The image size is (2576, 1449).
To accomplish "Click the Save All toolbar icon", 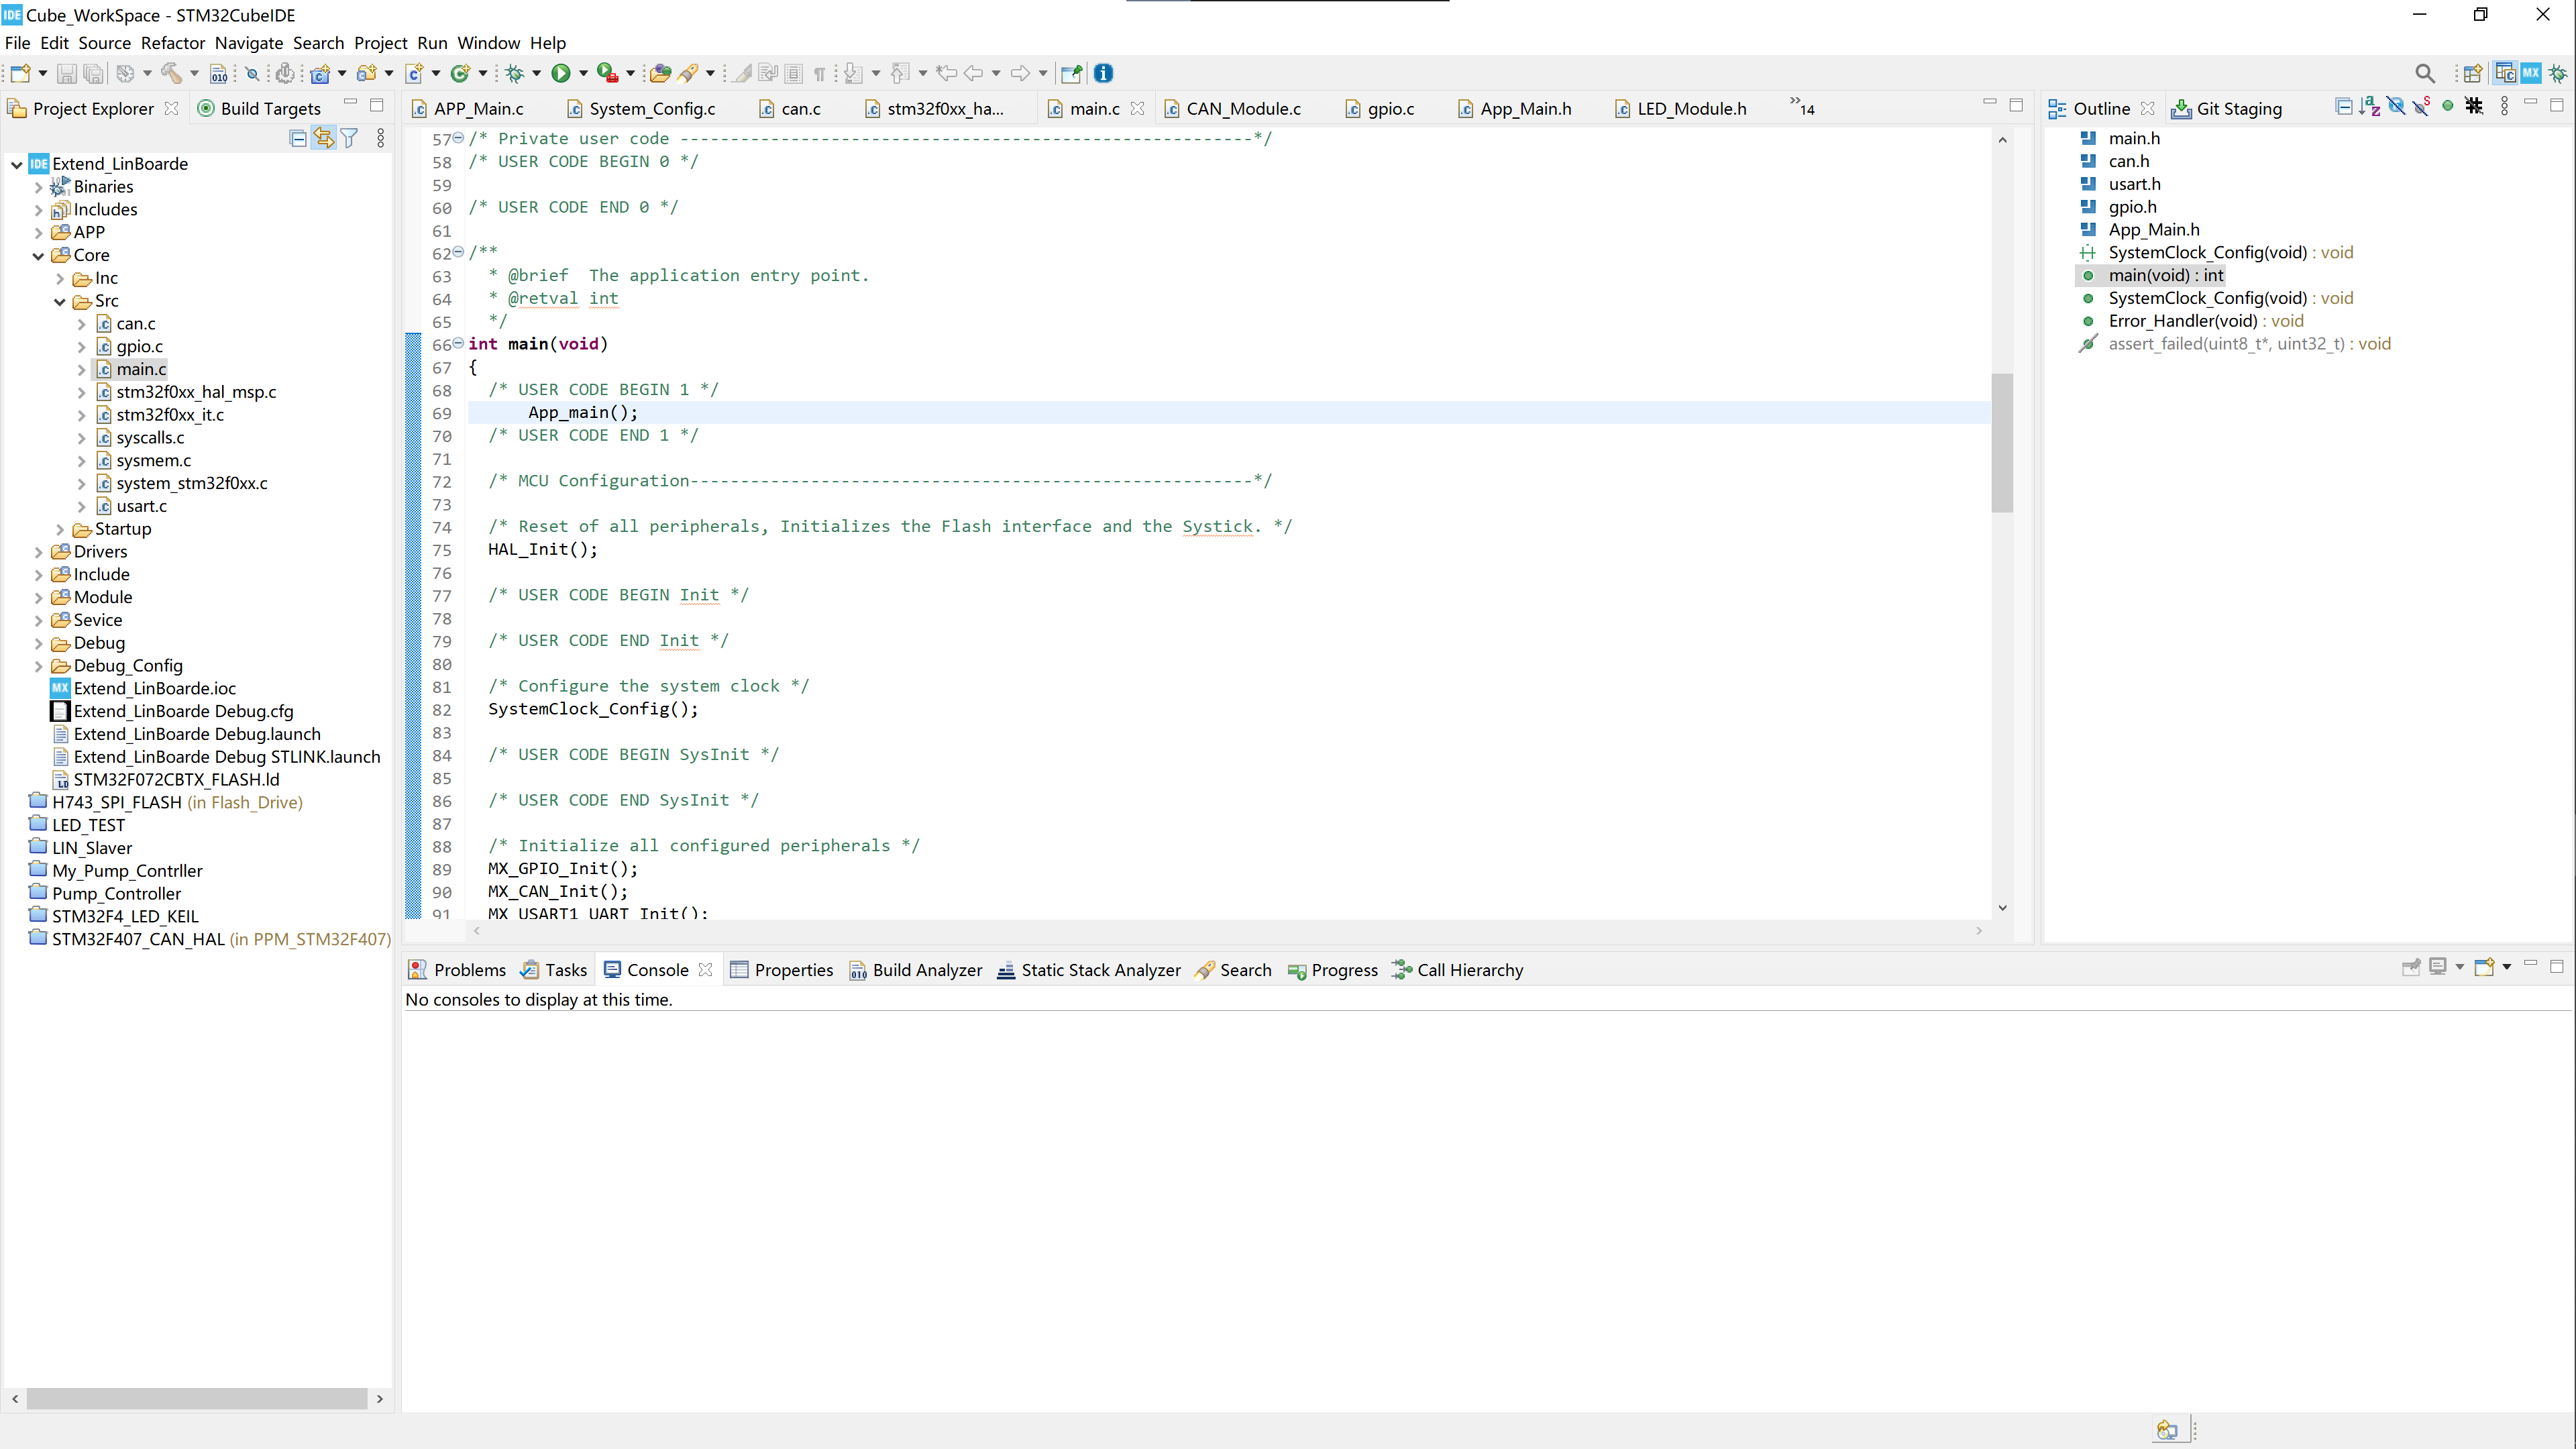I will click(x=93, y=73).
